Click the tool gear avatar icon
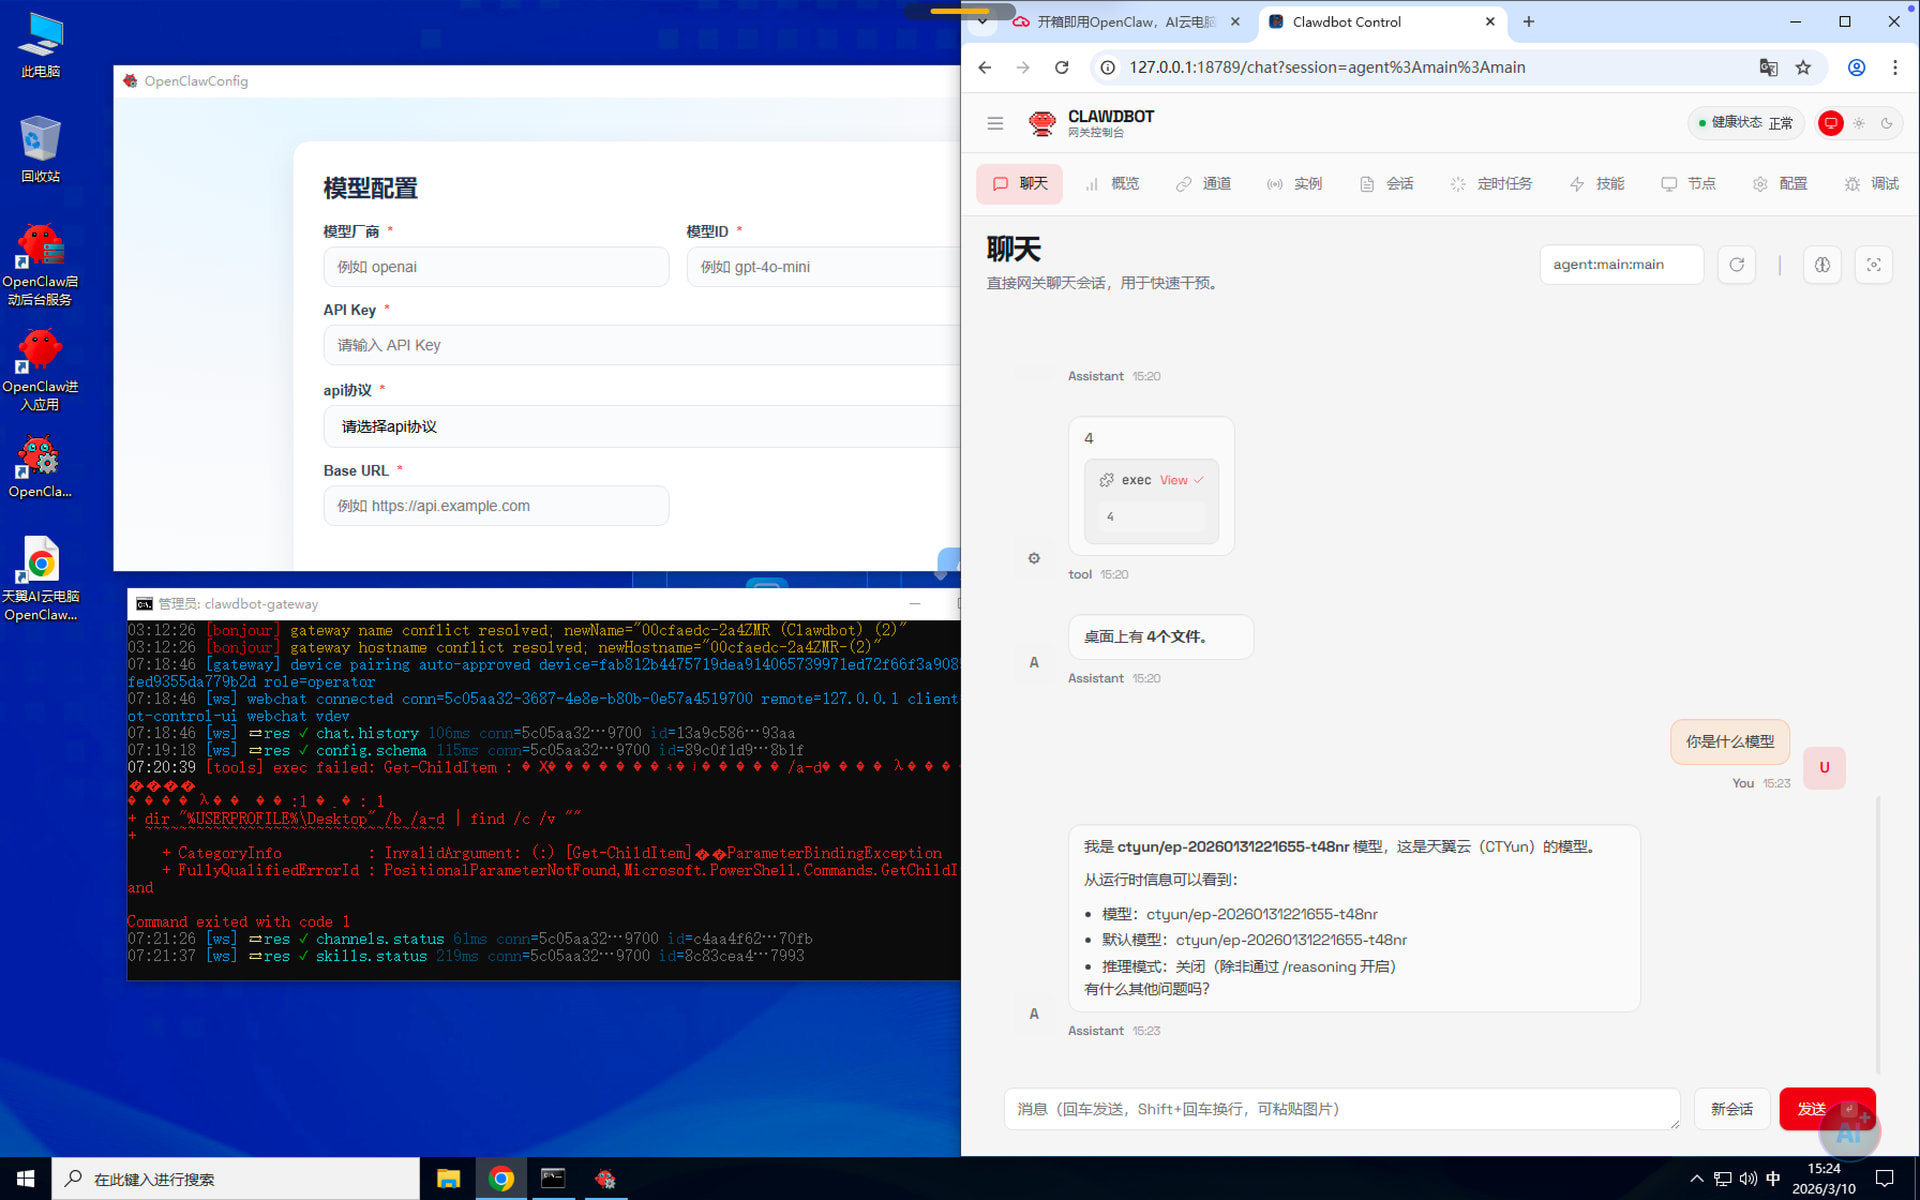The image size is (1920, 1200). pos(1034,558)
